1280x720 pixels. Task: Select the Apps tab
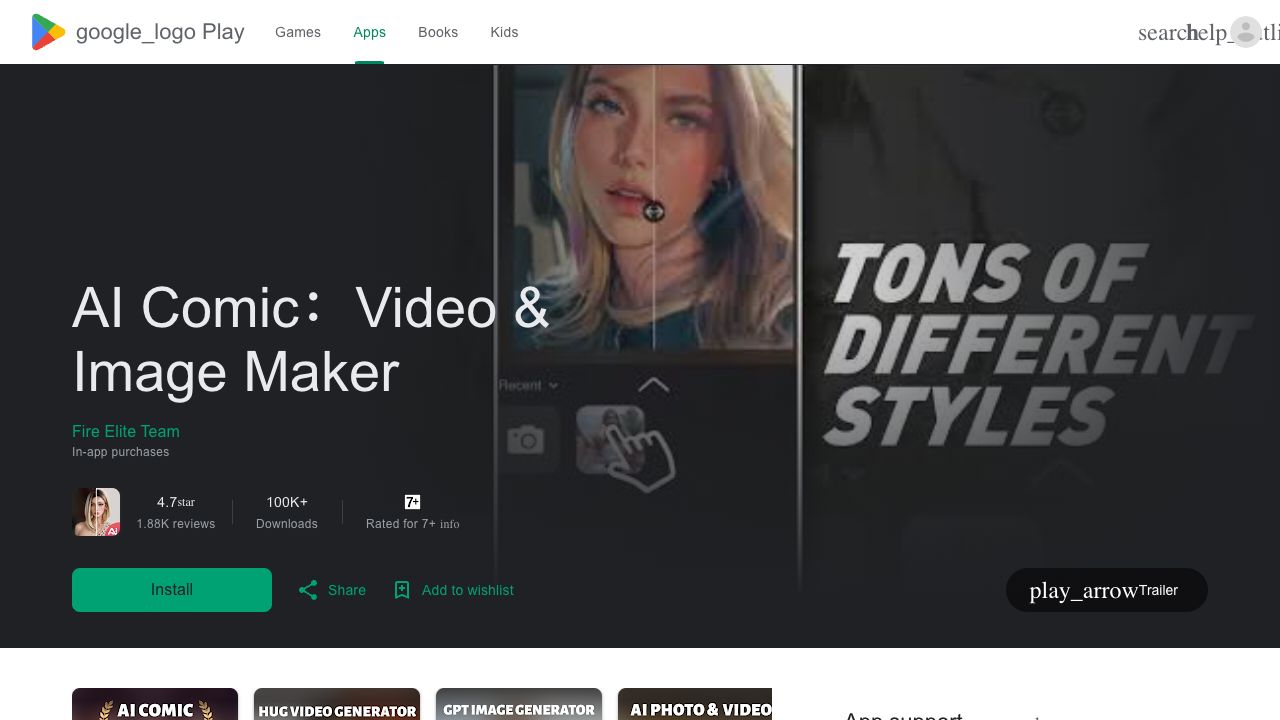369,32
